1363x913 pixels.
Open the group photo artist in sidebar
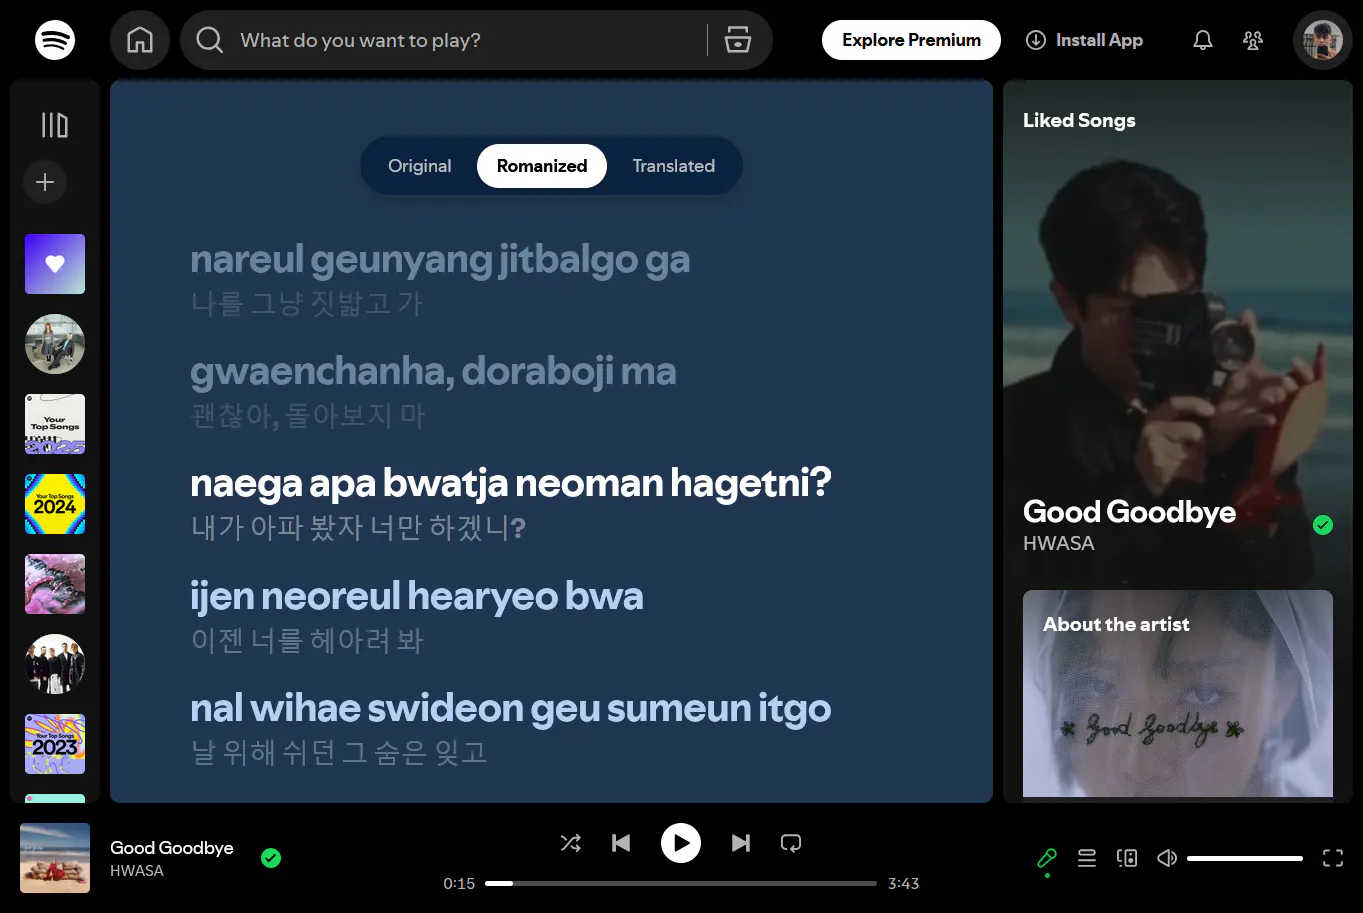55,664
